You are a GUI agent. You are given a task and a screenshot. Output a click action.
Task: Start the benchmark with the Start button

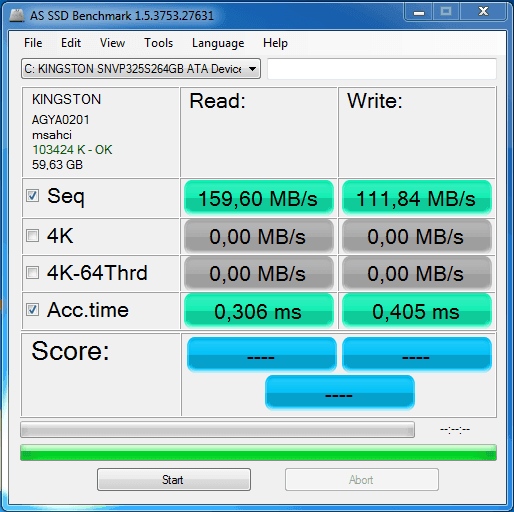pyautogui.click(x=174, y=480)
